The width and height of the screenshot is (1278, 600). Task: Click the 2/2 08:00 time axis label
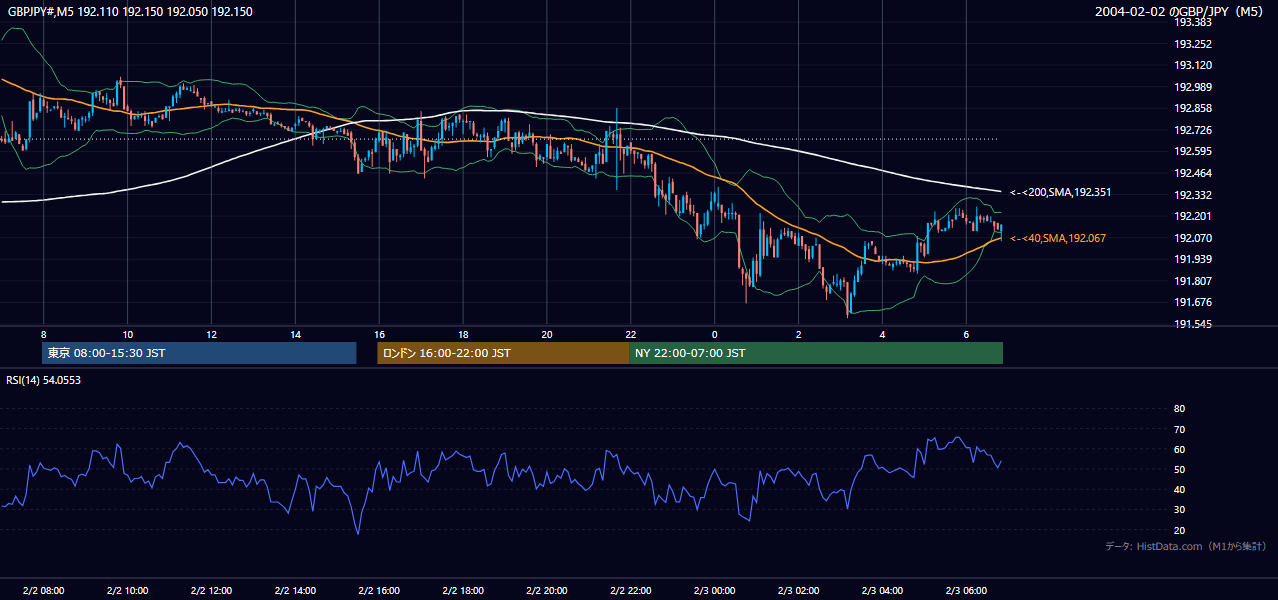(43, 590)
